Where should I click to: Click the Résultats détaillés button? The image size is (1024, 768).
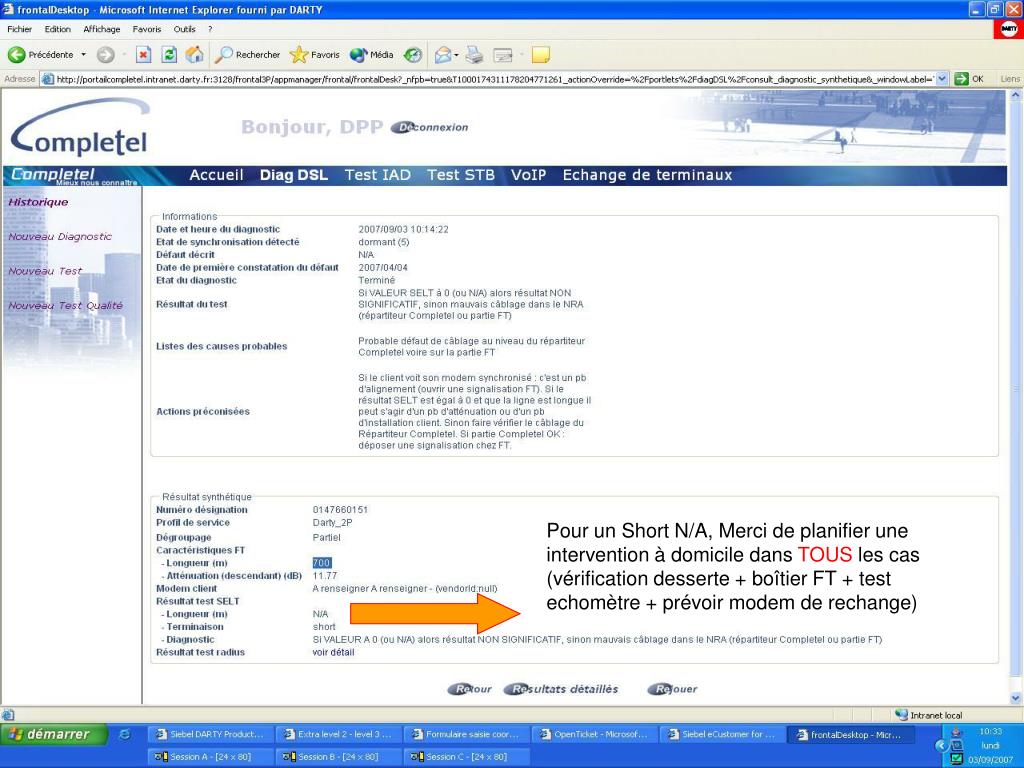(x=561, y=689)
